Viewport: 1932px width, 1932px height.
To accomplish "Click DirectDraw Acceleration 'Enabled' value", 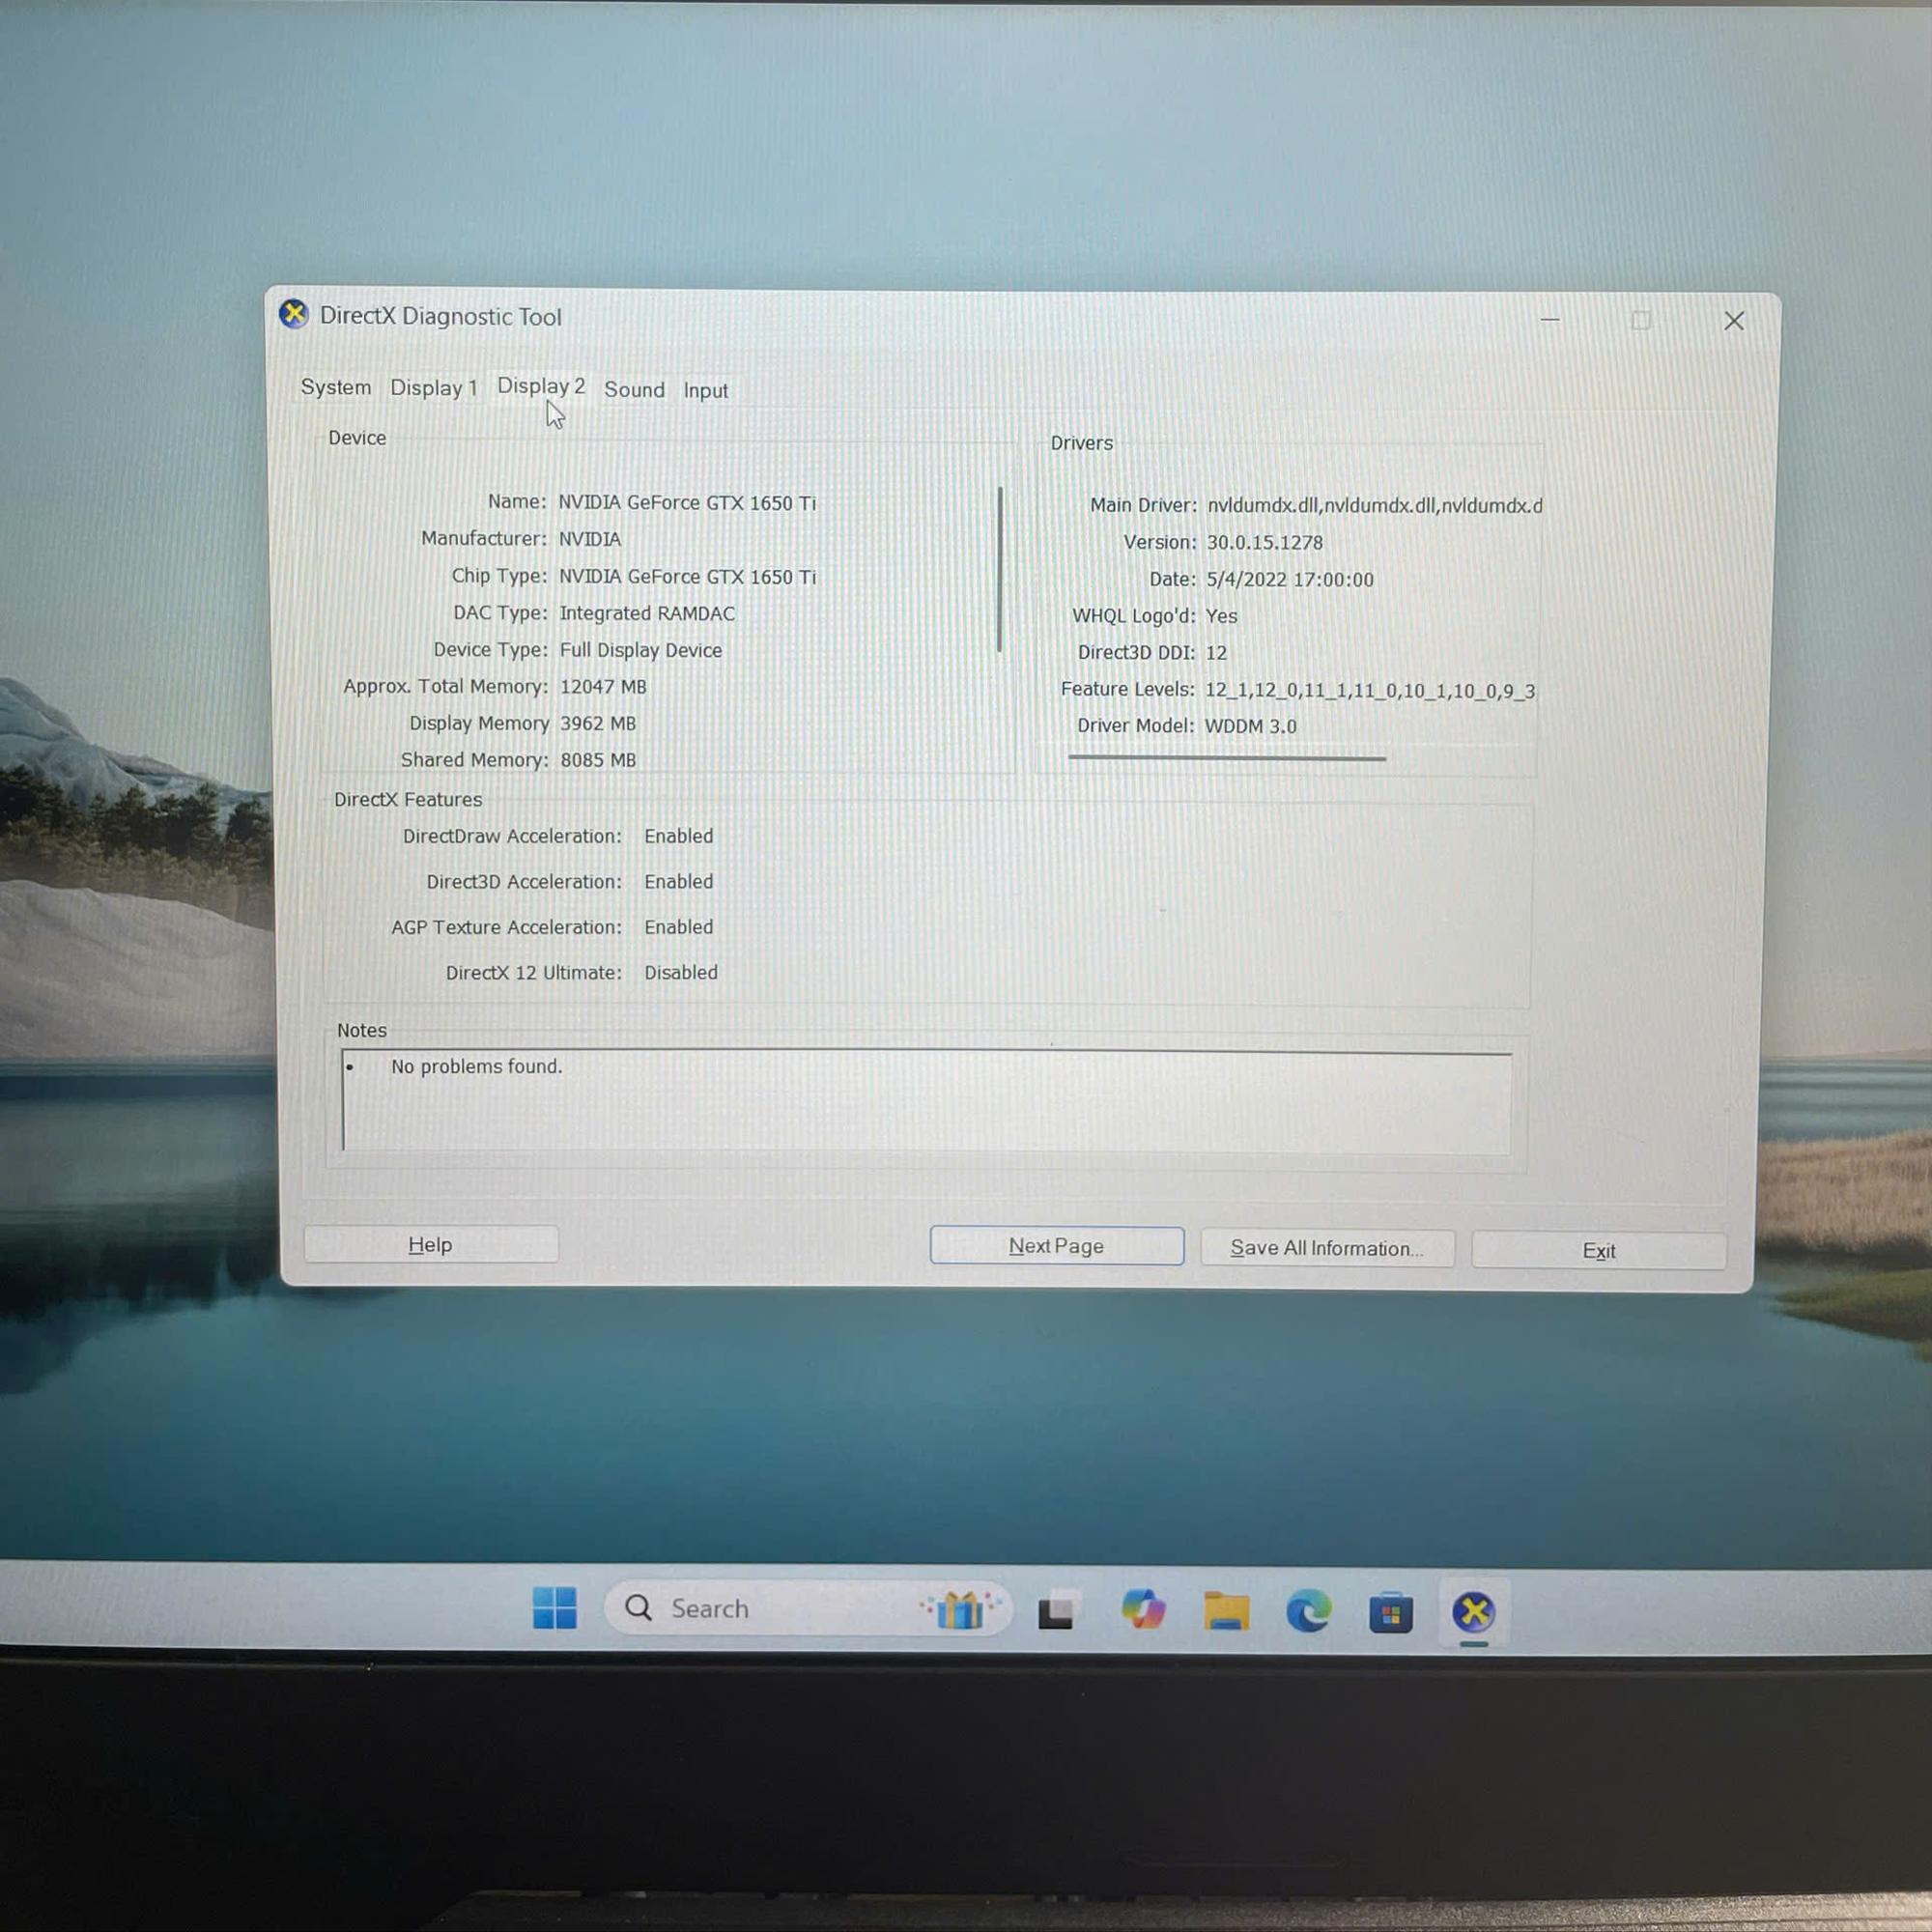I will (679, 836).
